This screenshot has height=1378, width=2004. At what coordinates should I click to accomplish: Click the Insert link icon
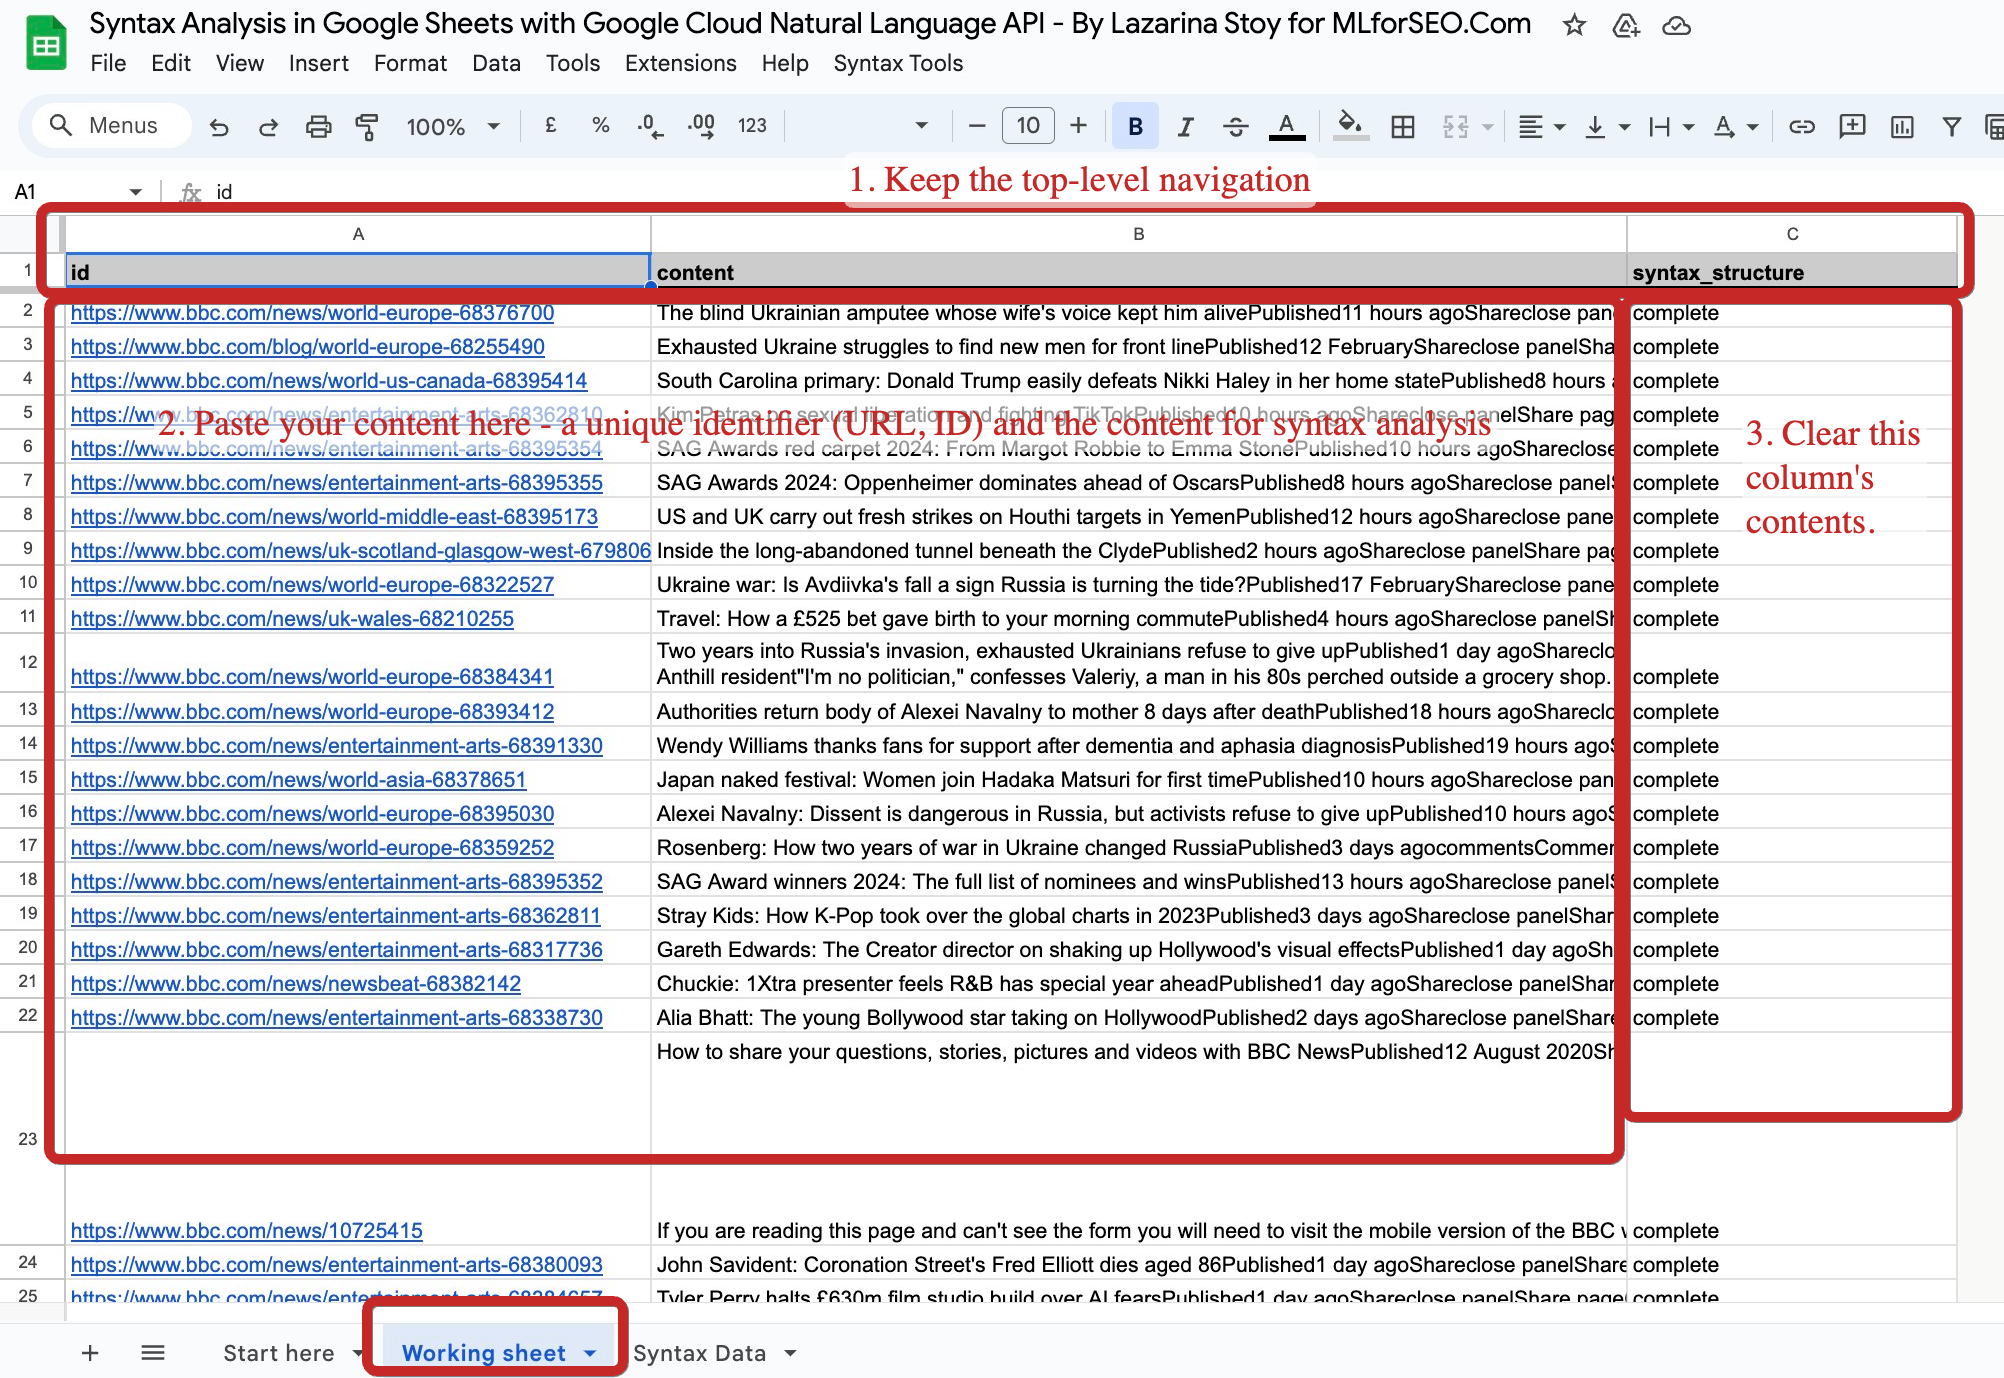[1802, 127]
